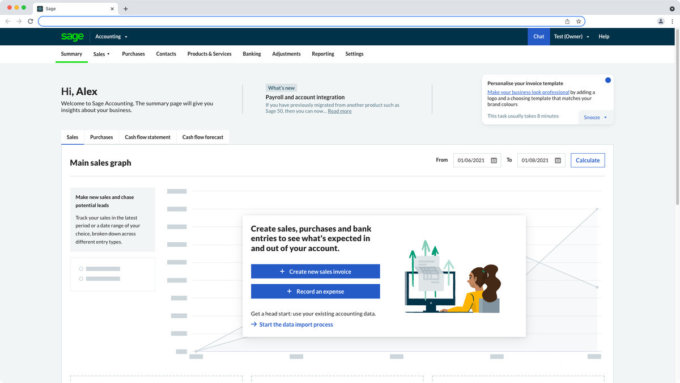Screen dimensions: 680x383
Task: Click 'Personalise your invoice template' title
Action: (x=525, y=83)
